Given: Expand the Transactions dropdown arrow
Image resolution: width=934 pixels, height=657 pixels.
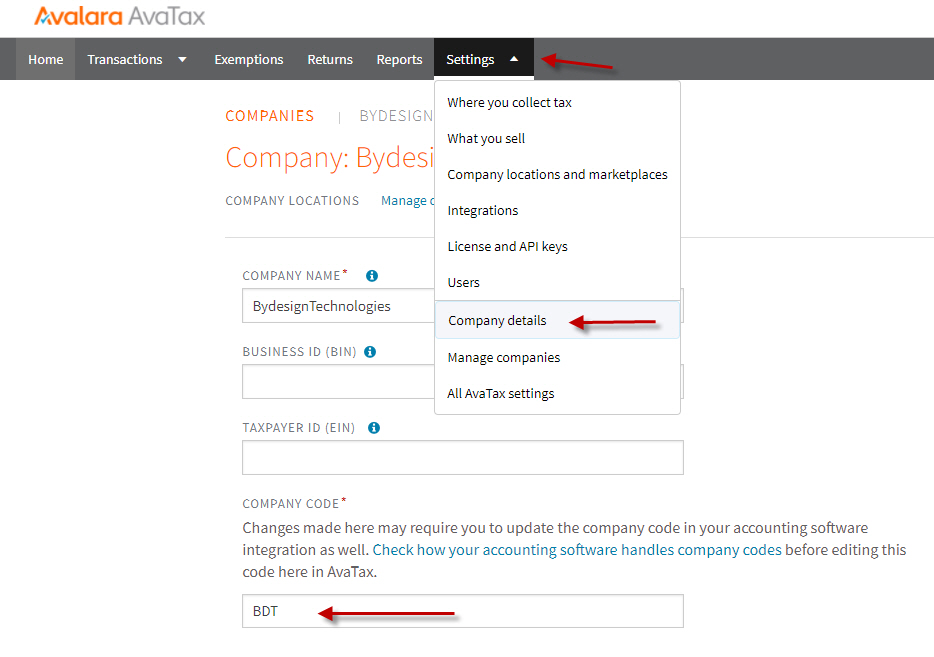Looking at the screenshot, I should [x=182, y=60].
